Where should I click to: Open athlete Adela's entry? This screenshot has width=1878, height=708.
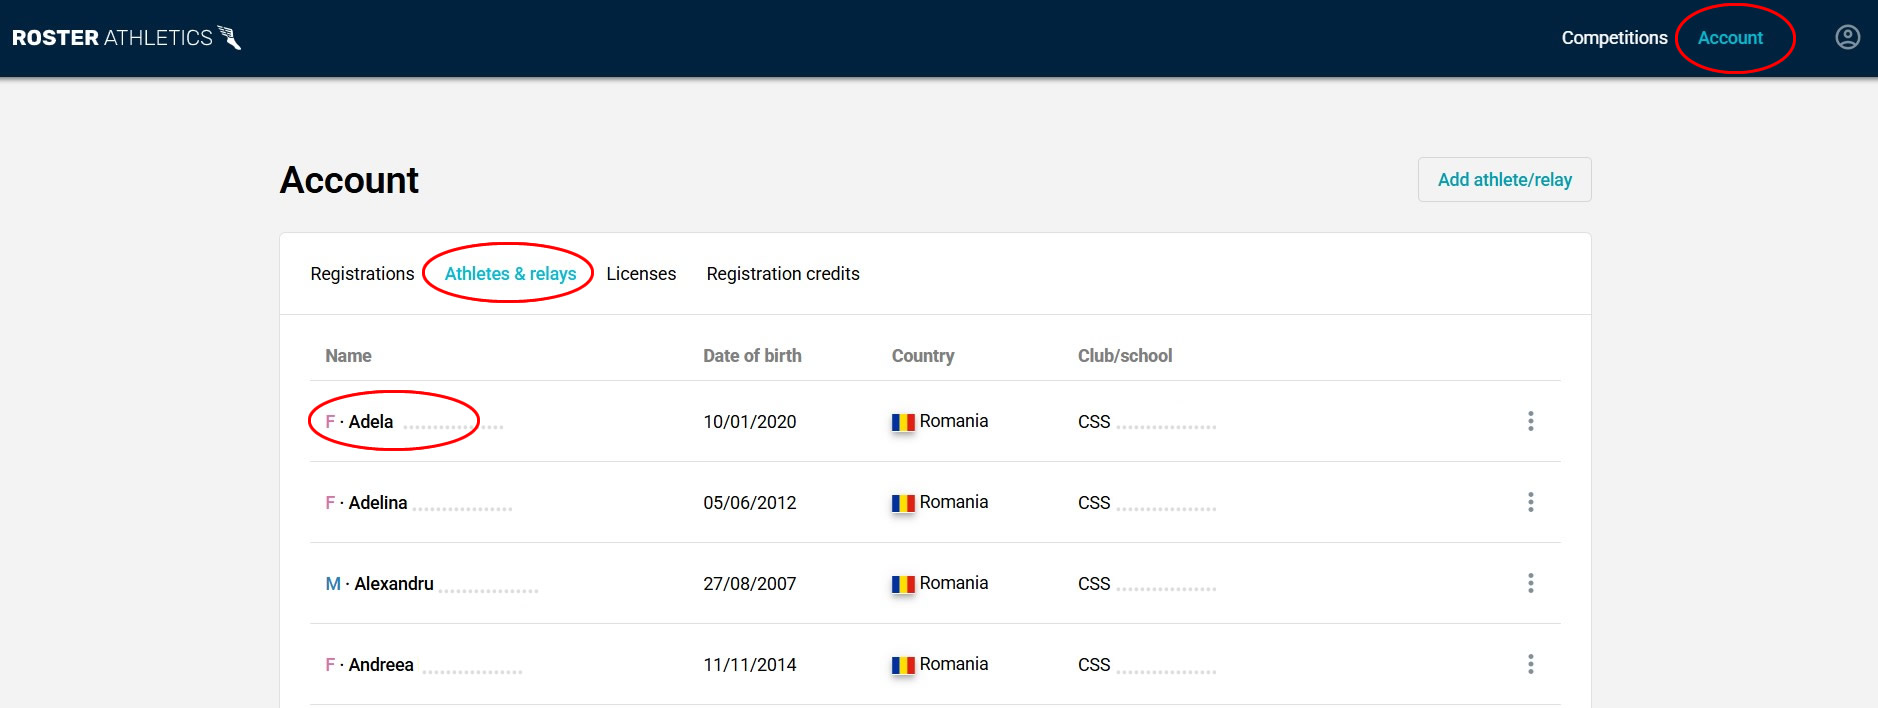point(370,422)
